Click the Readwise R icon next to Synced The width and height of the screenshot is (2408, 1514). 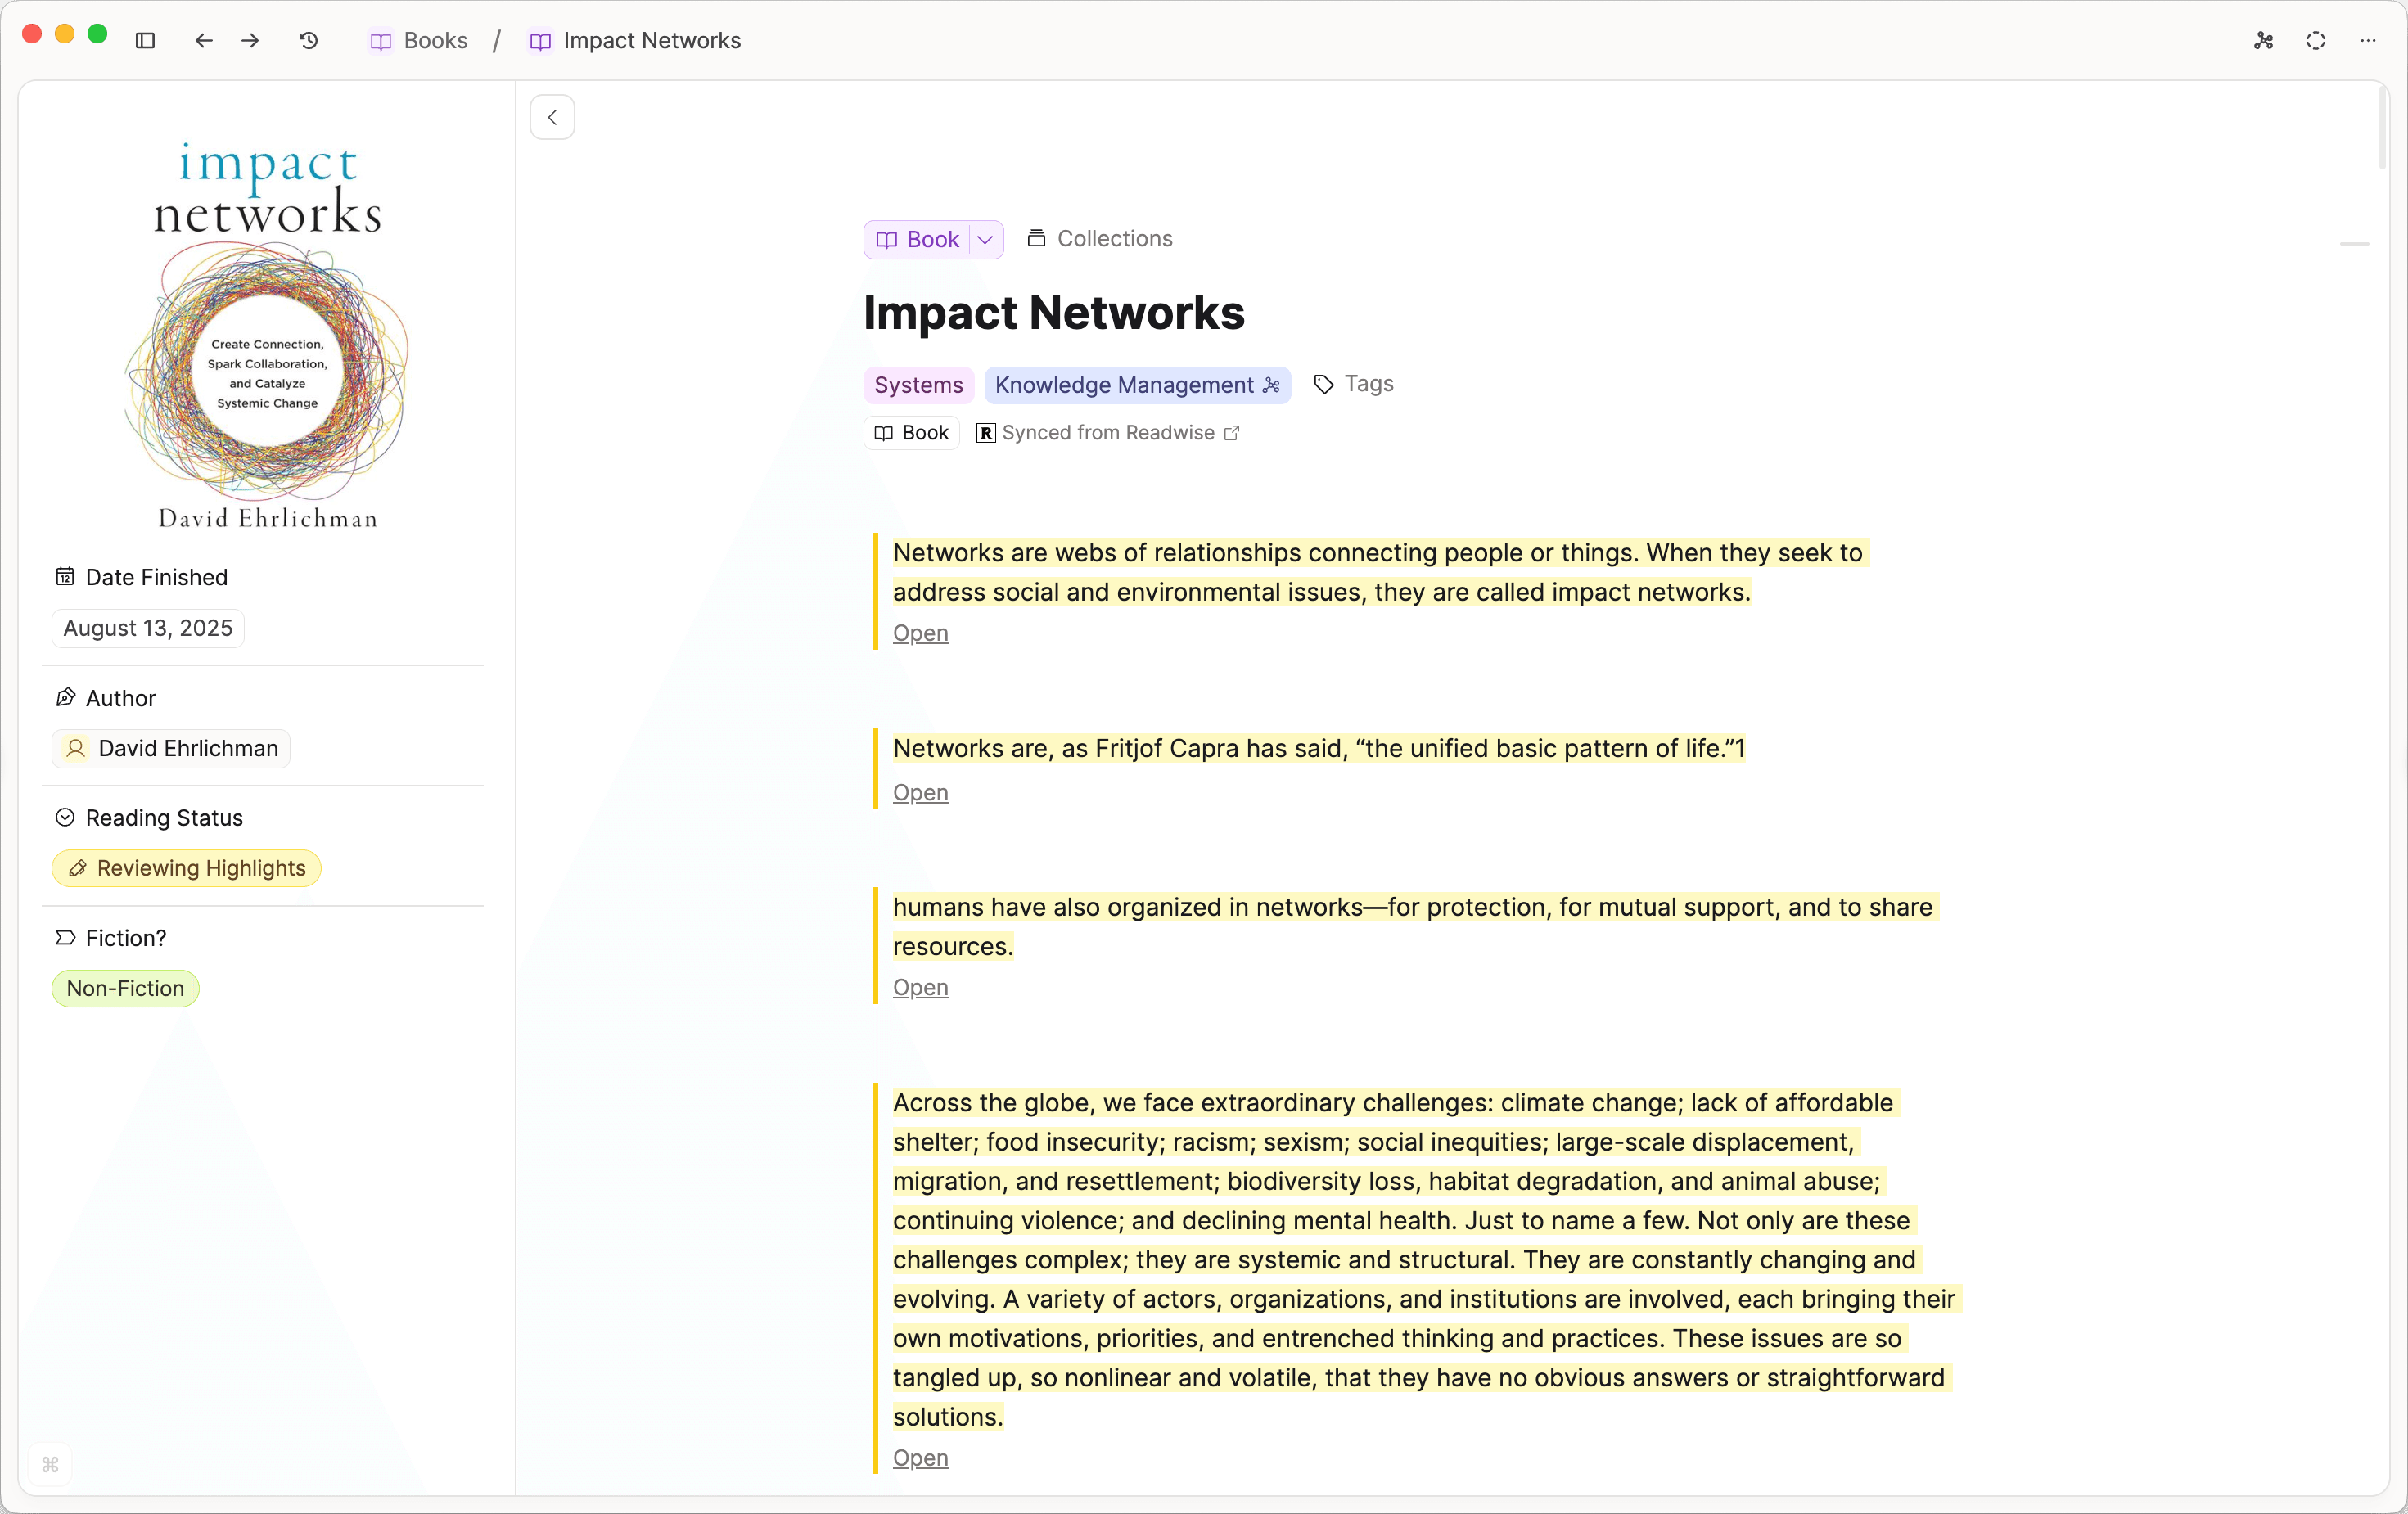point(985,433)
